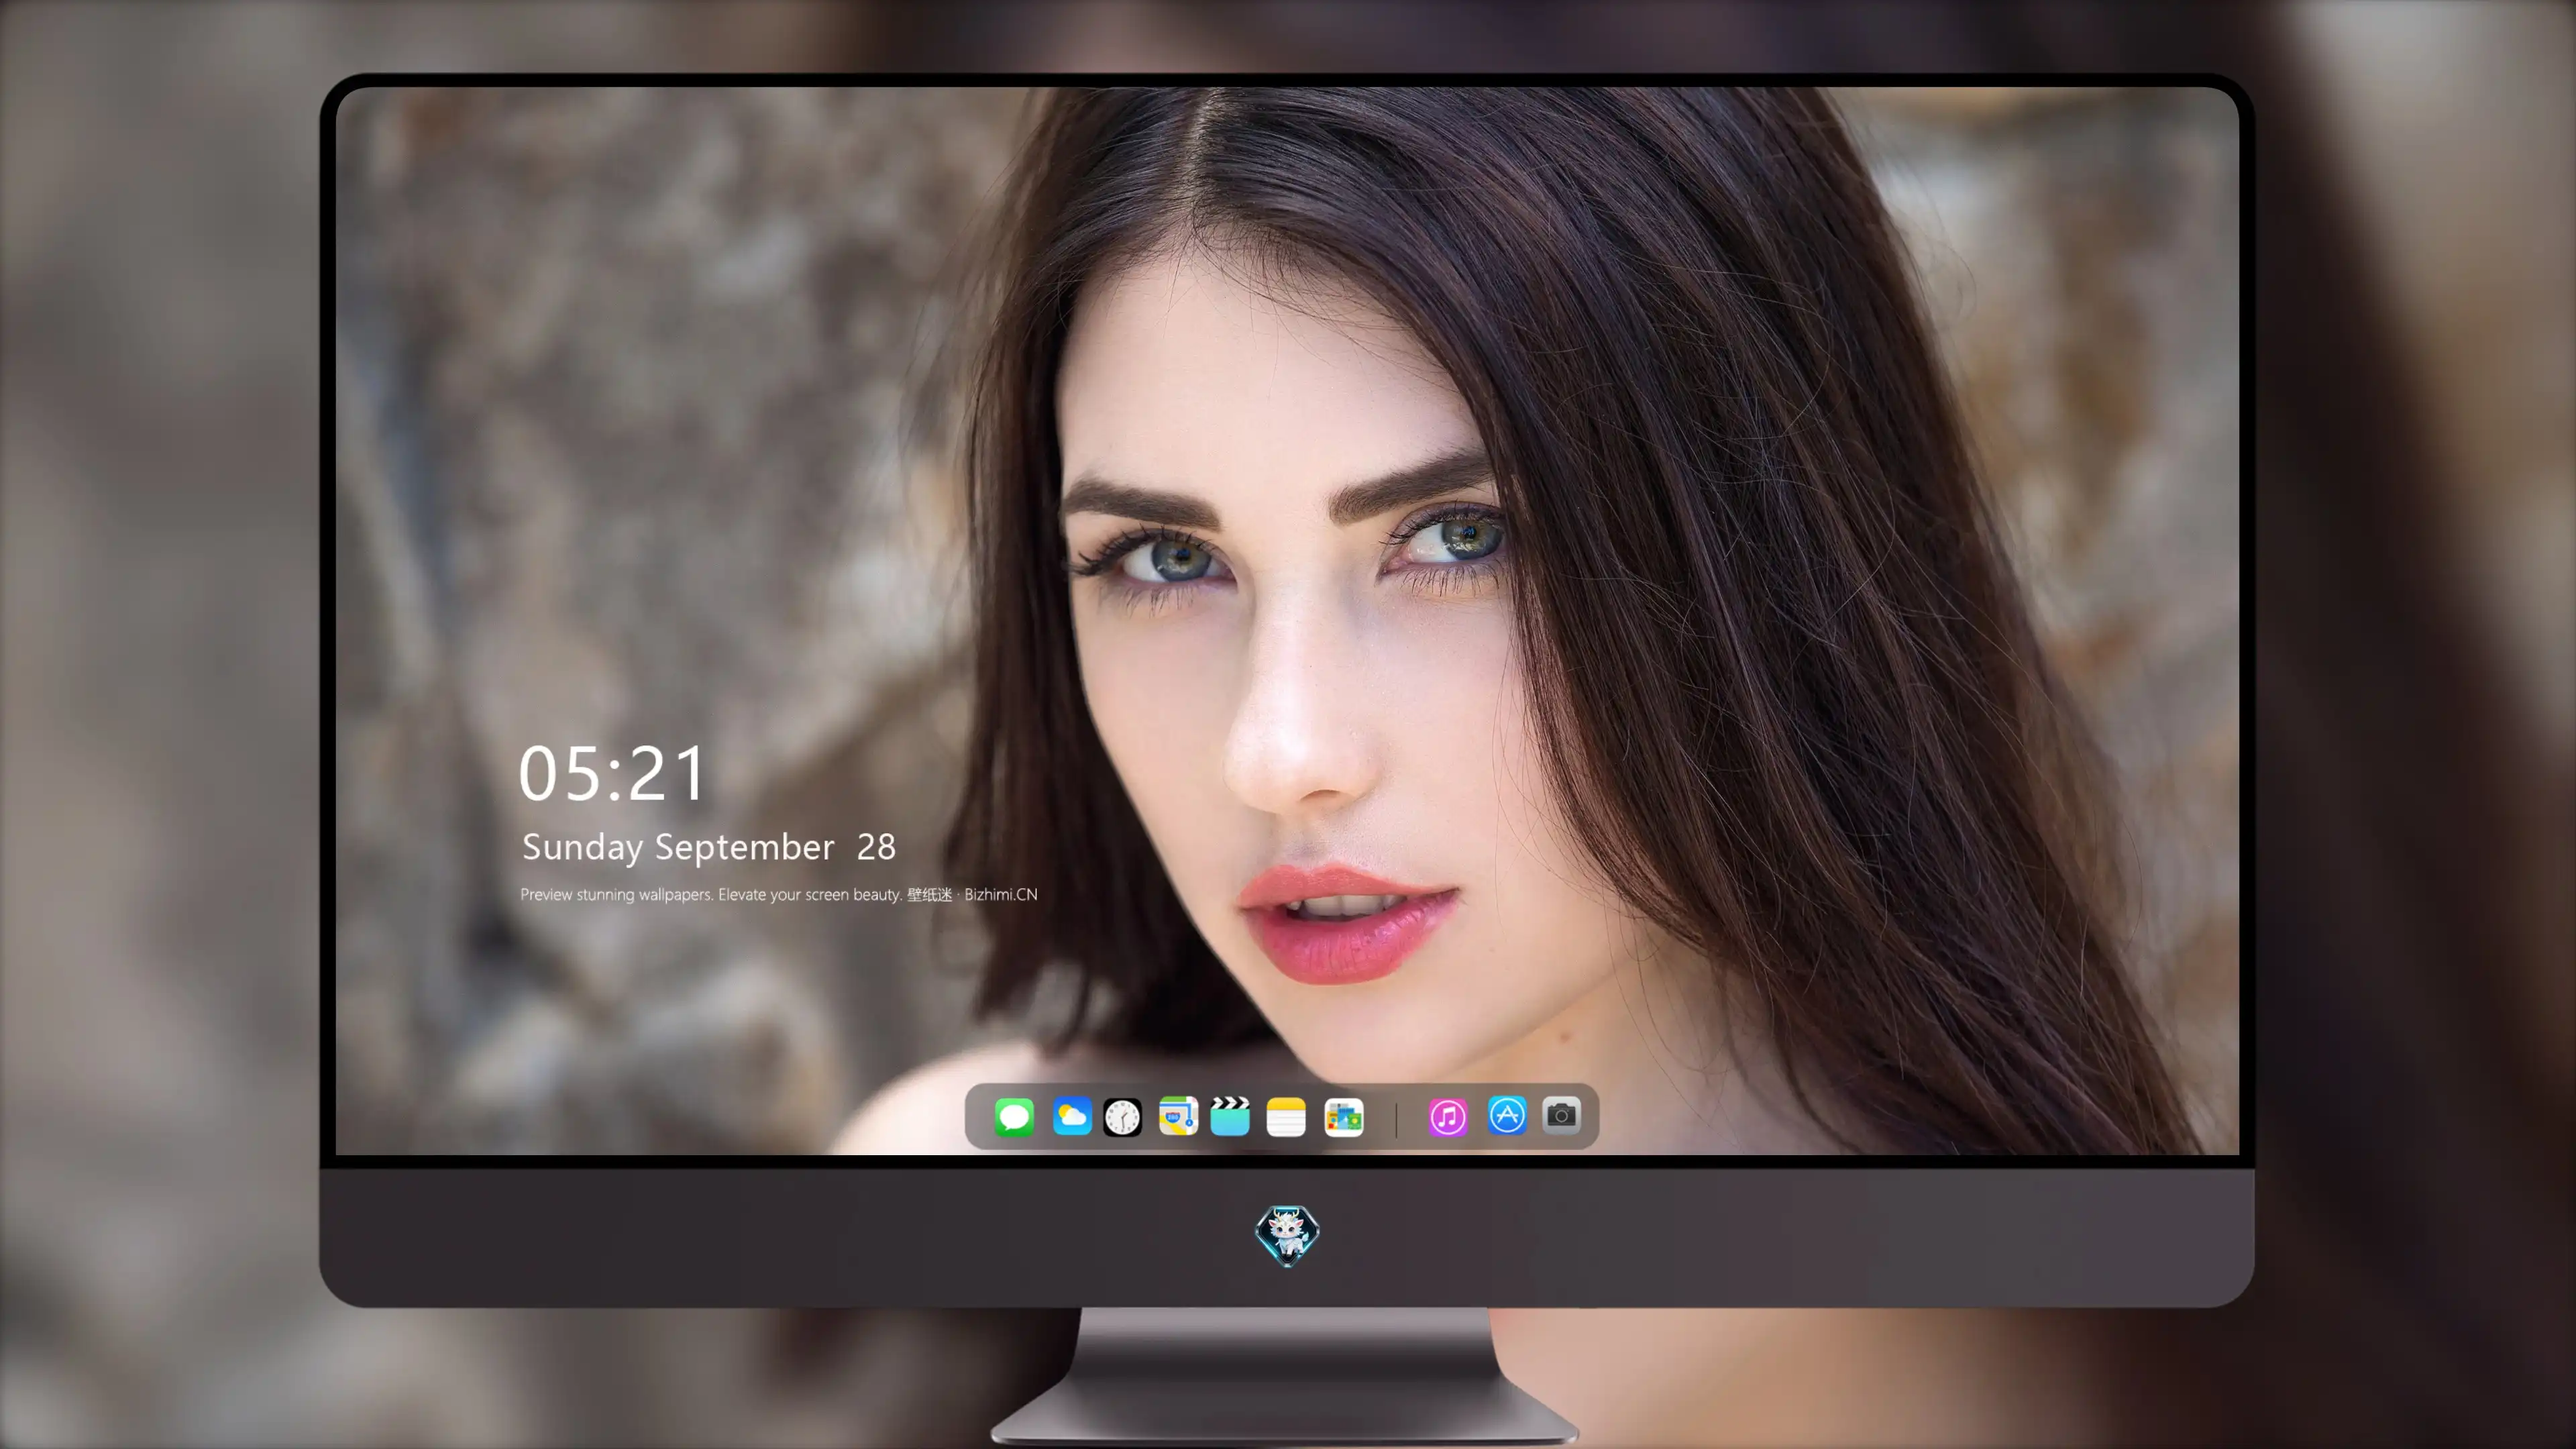Open the Weather app in the dock

click(1072, 1116)
